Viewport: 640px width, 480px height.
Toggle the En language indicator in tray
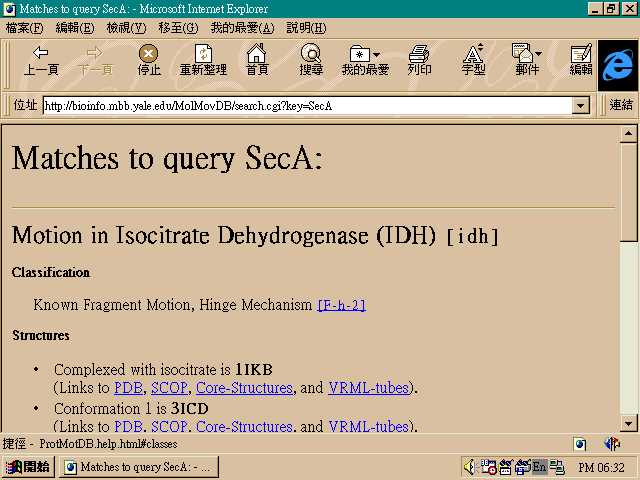(539, 467)
